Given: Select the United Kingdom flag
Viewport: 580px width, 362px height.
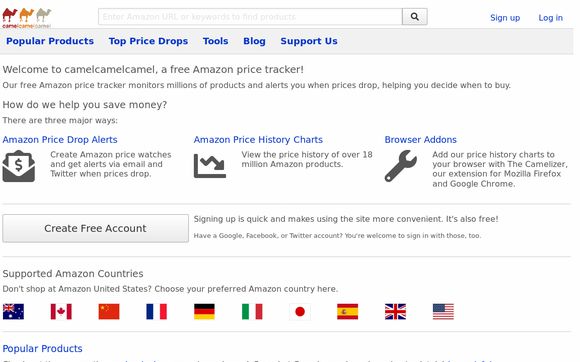Looking at the screenshot, I should [x=395, y=312].
